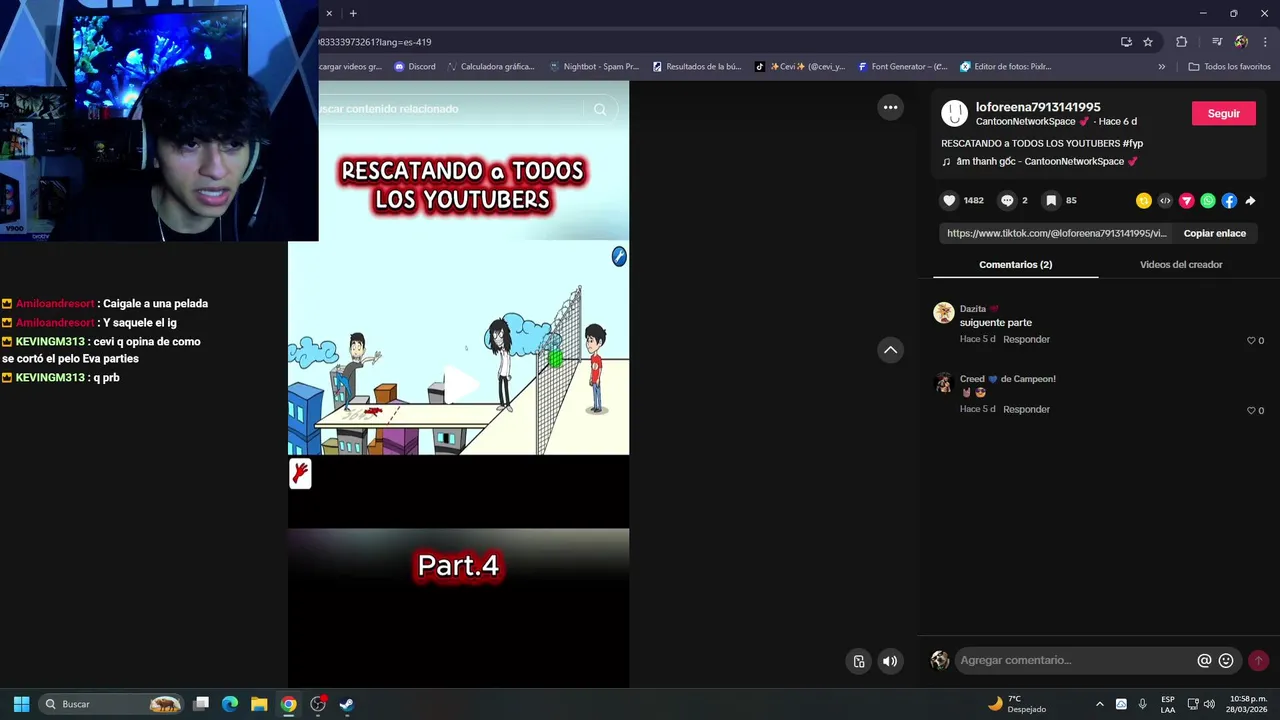The height and width of the screenshot is (720, 1280).
Task: Reply to Dazita's comment with Responder
Action: point(1026,339)
